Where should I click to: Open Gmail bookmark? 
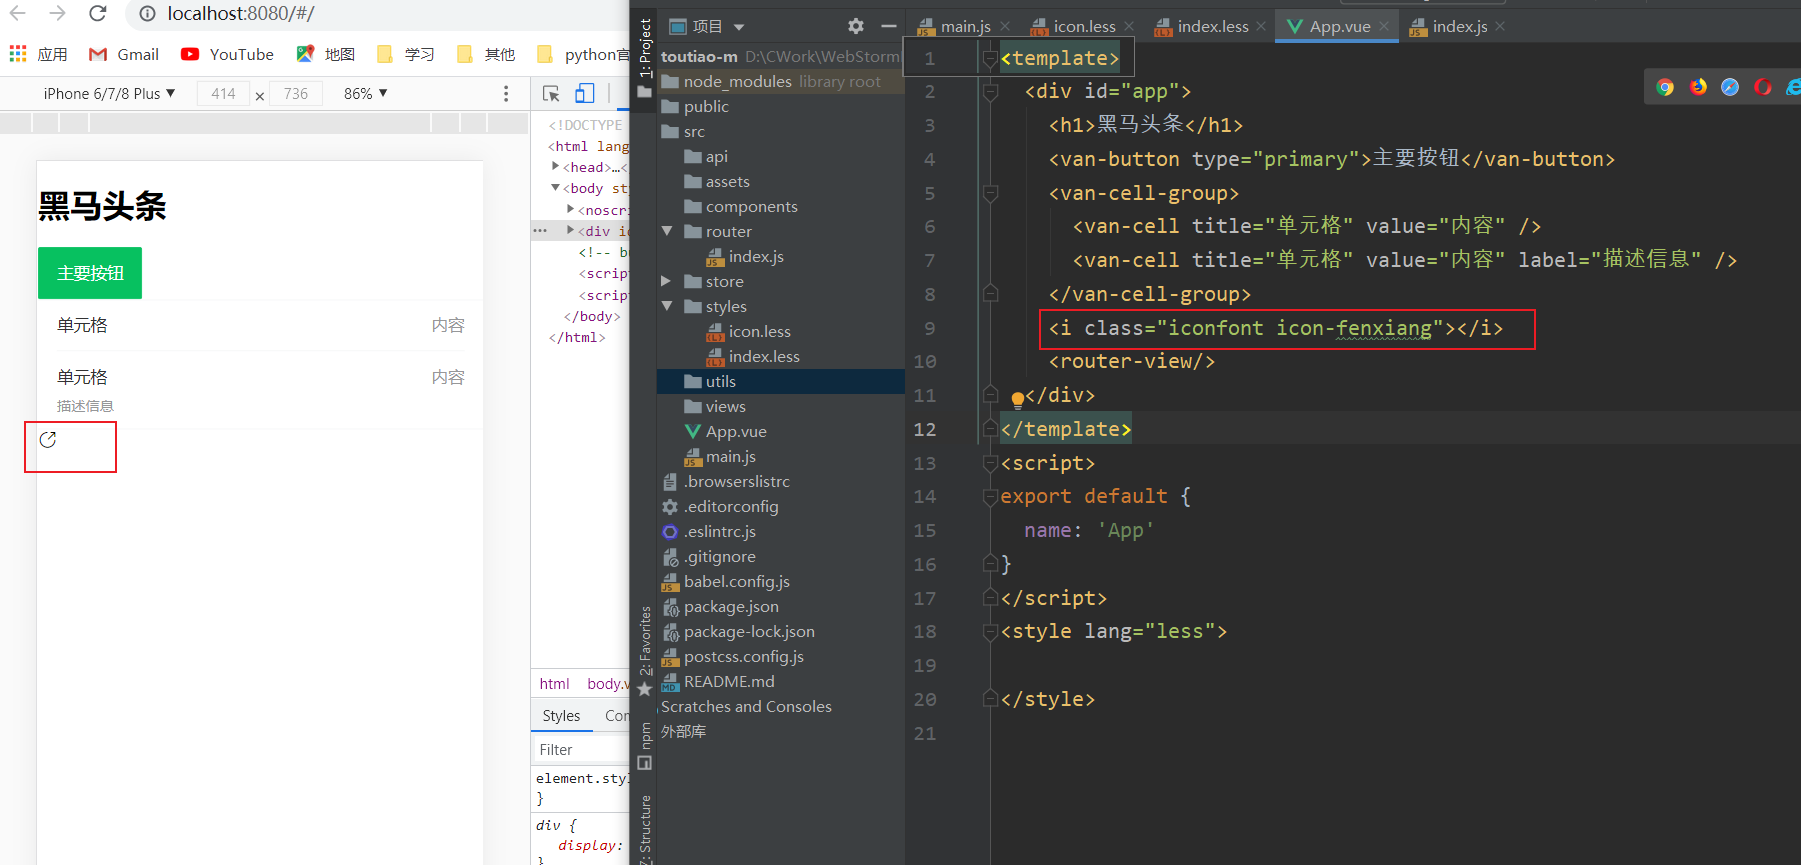point(124,54)
